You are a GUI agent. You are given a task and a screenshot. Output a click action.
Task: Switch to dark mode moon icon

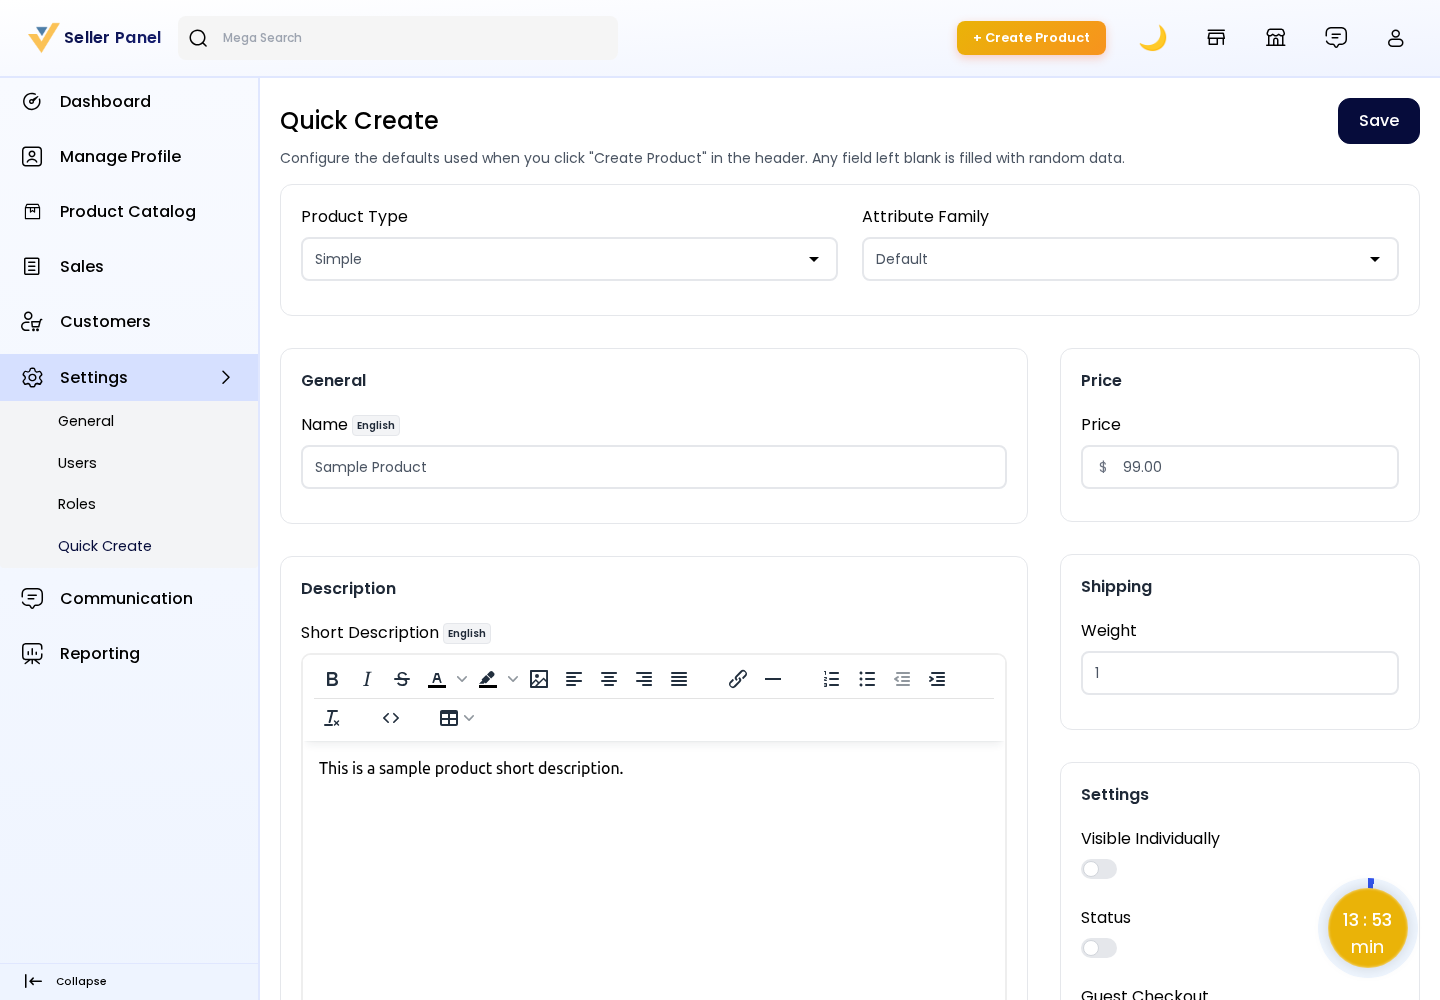click(1153, 38)
